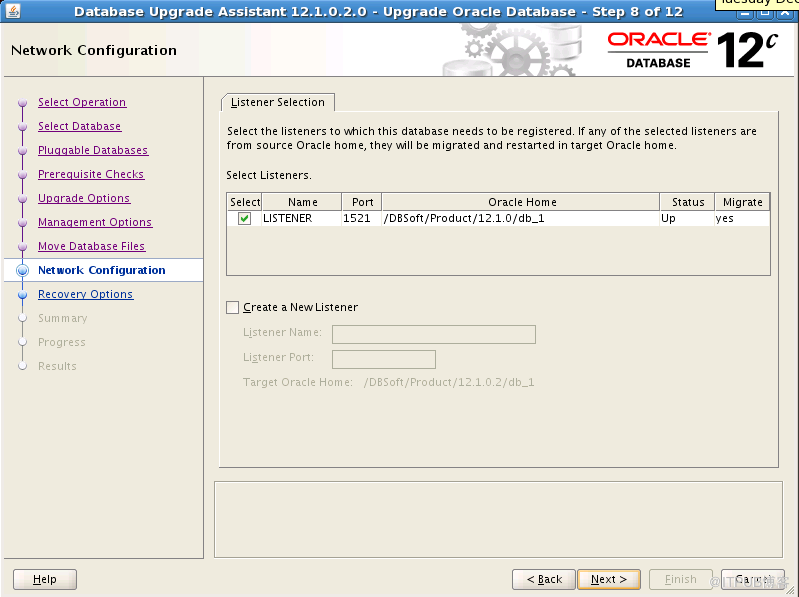Click the Select Operation step bullet
Screen dimensions: 799x597
click(22, 102)
